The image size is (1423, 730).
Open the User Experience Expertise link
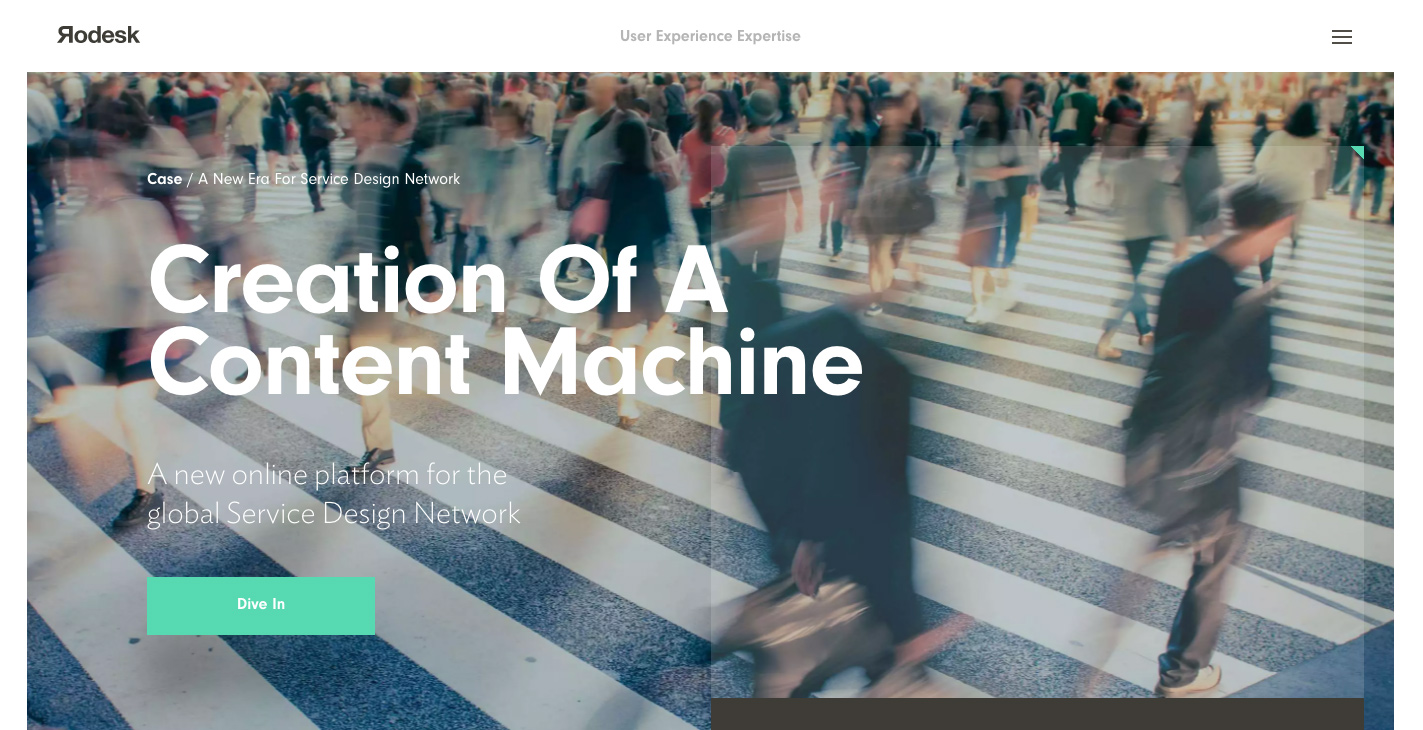(x=710, y=36)
